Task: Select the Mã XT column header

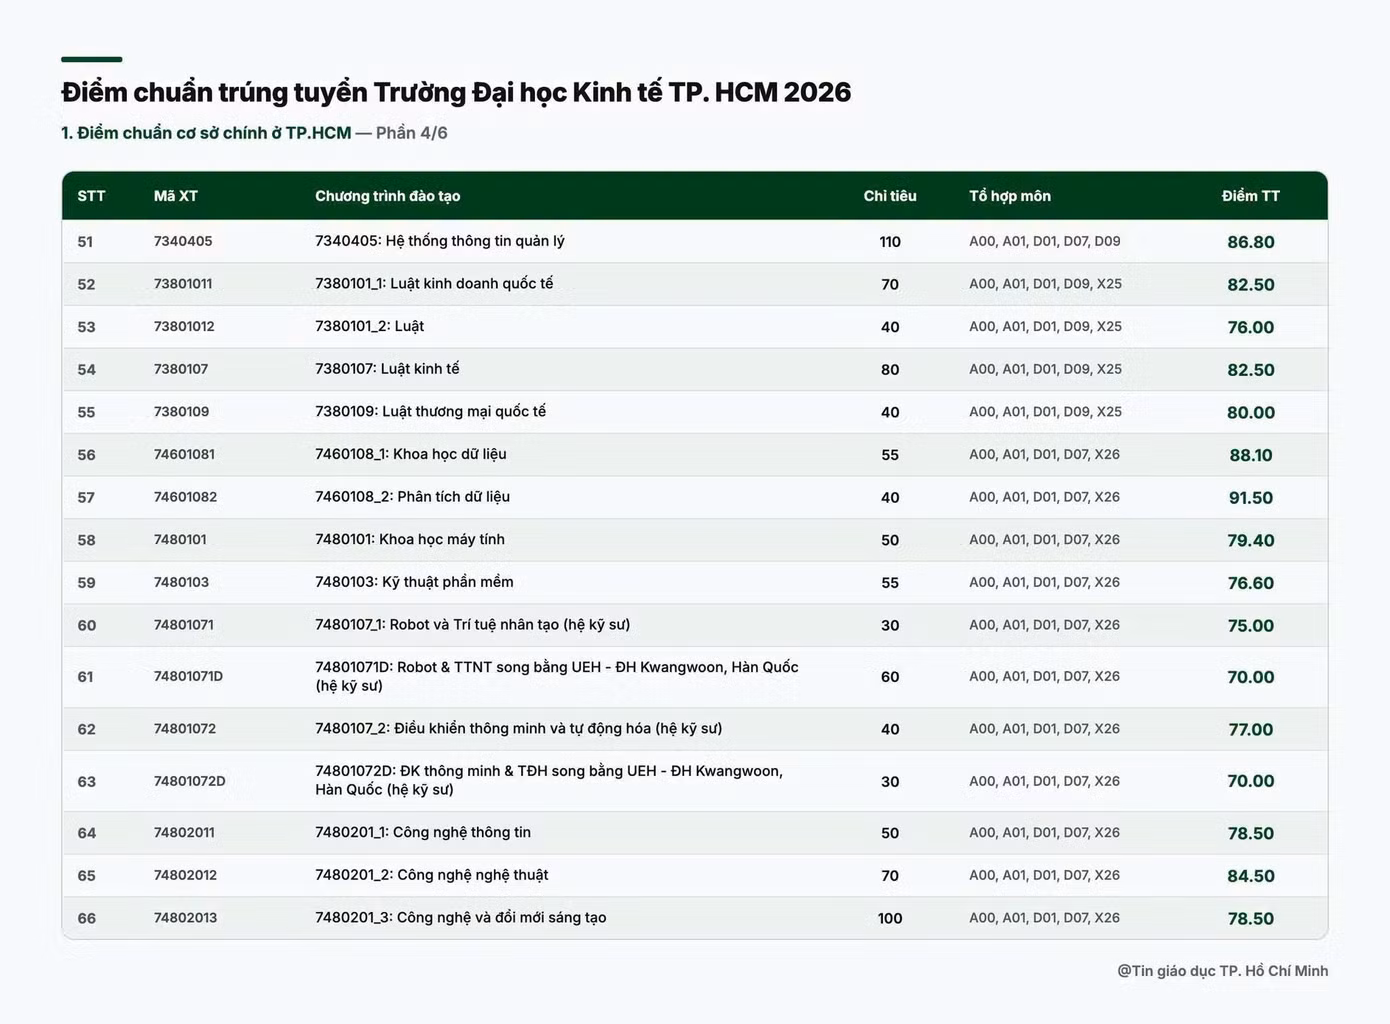Action: [176, 196]
